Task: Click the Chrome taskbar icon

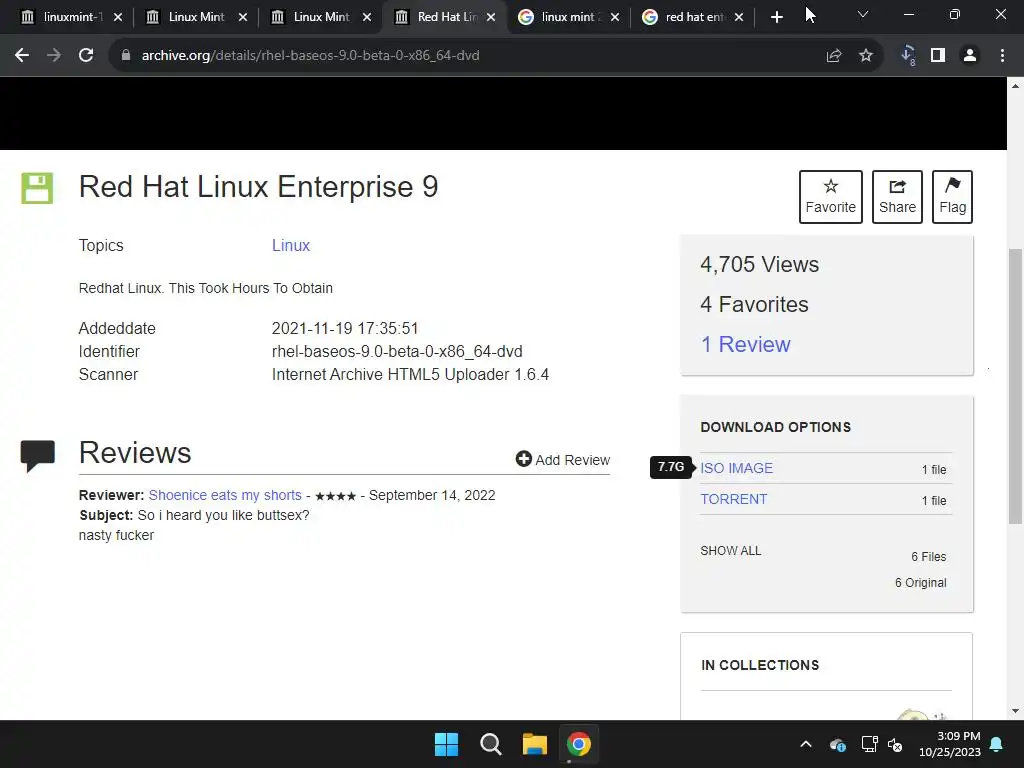Action: pos(579,744)
